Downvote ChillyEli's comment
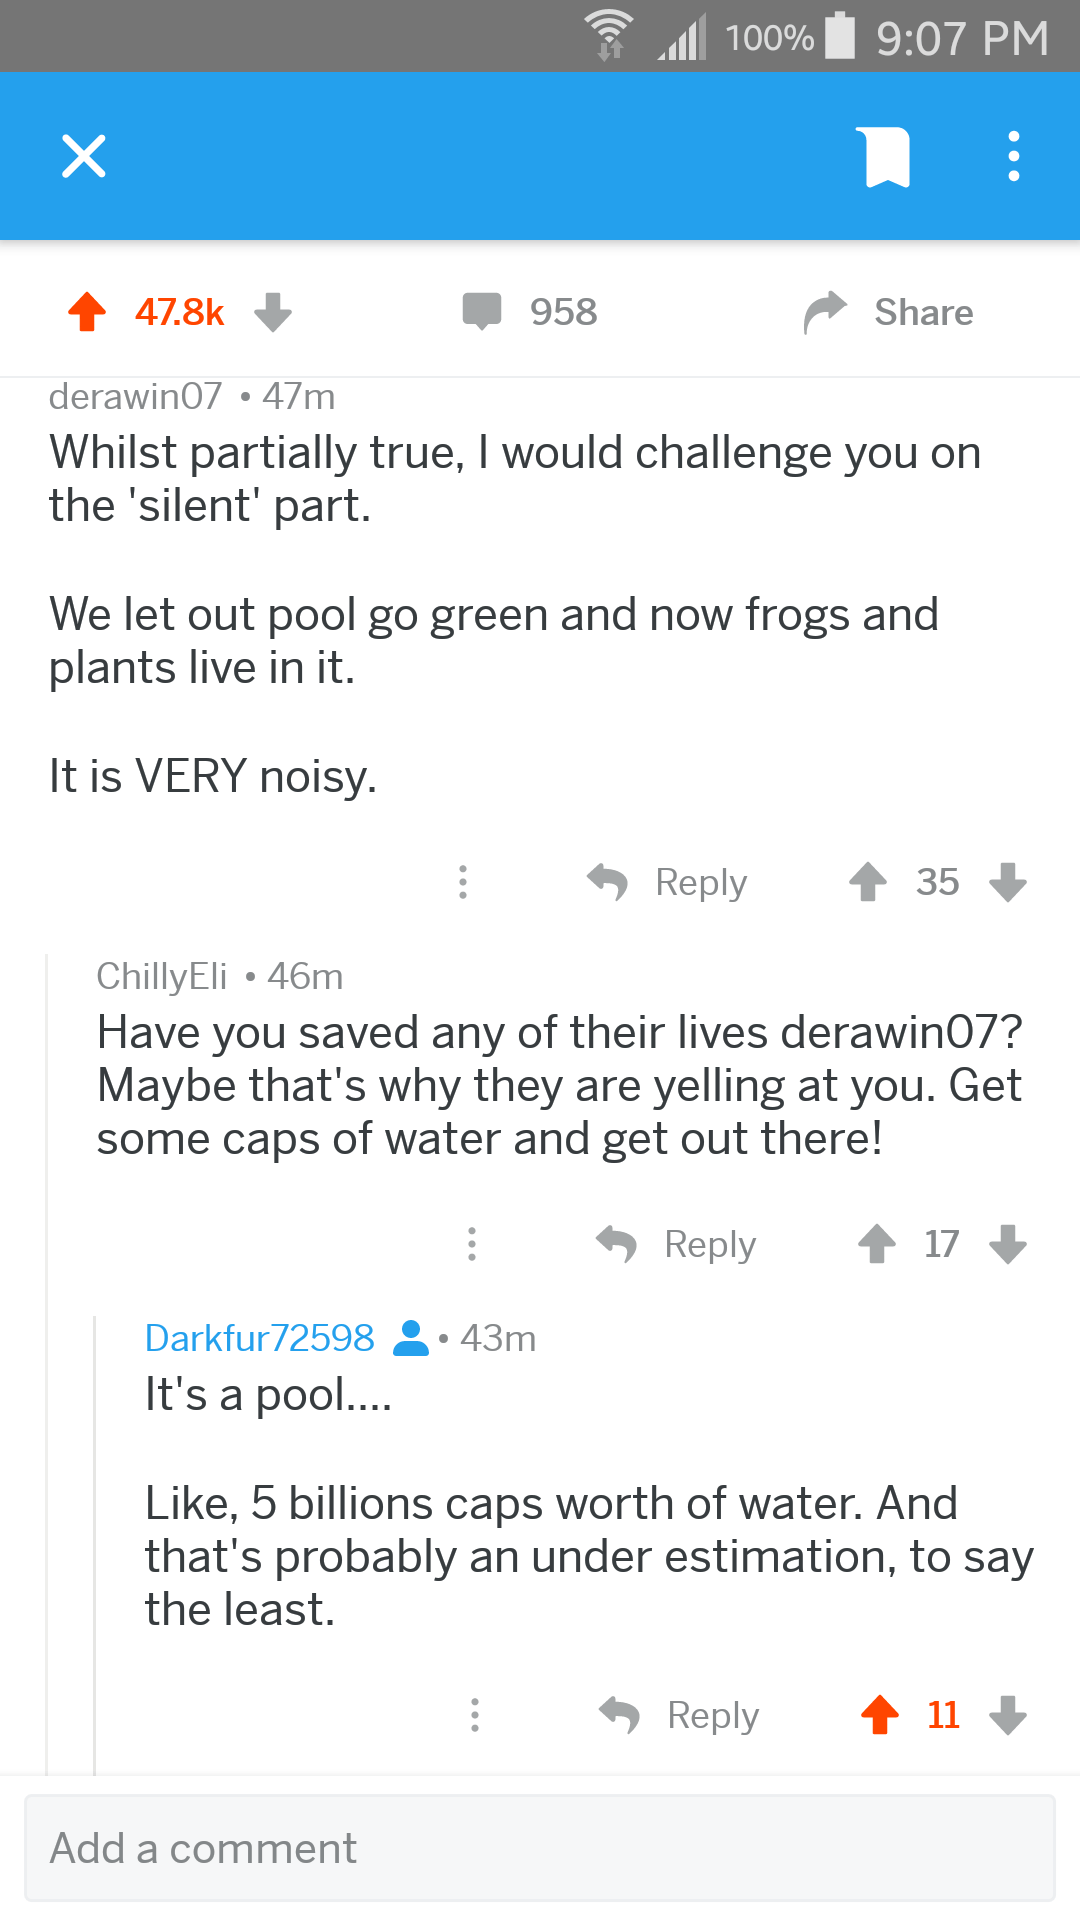Screen dimensions: 1080x1920 coord(1007,1244)
